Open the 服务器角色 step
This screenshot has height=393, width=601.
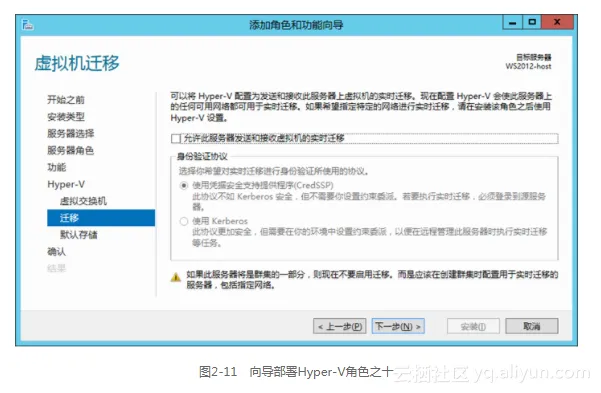pos(71,150)
